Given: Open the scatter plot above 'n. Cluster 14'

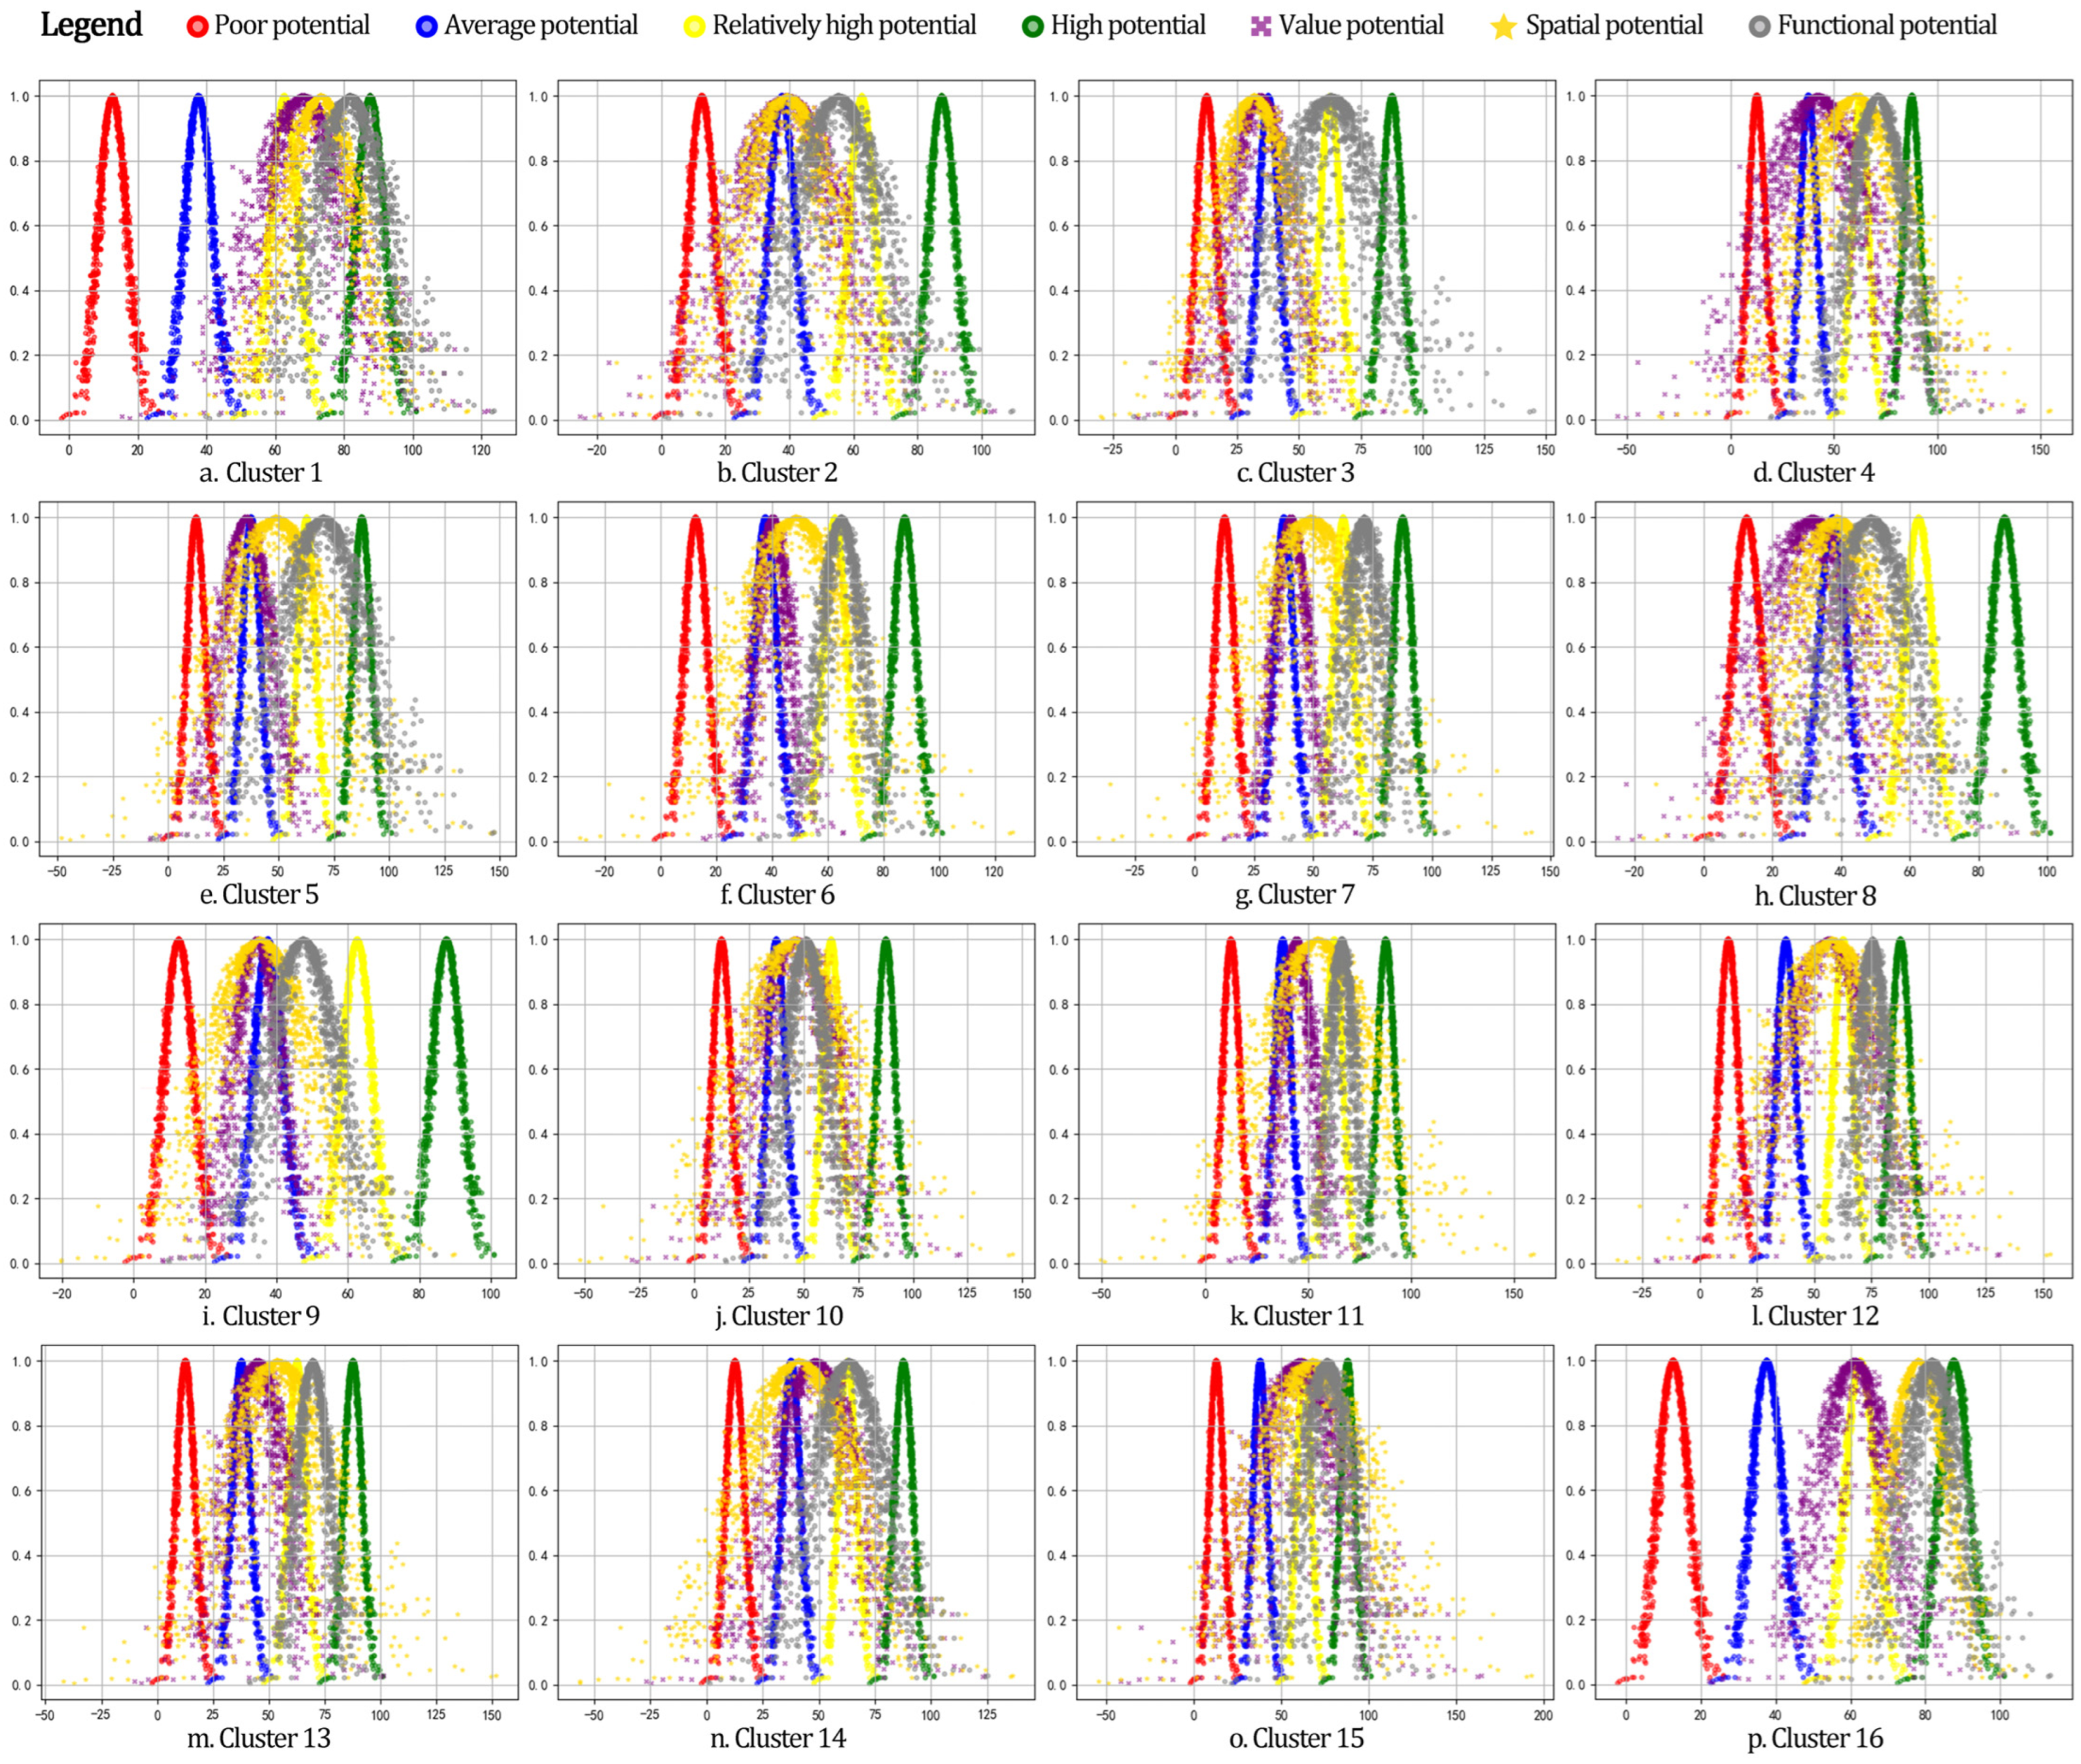Looking at the screenshot, I should click(796, 1522).
